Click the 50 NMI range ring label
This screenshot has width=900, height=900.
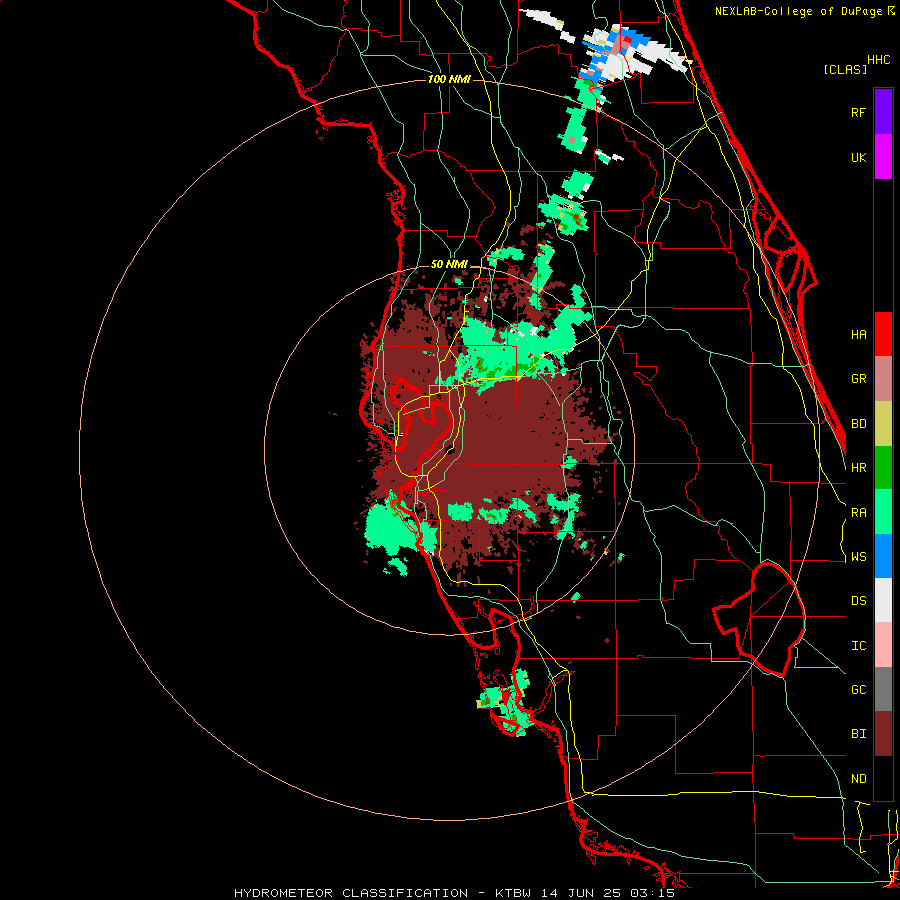(449, 265)
